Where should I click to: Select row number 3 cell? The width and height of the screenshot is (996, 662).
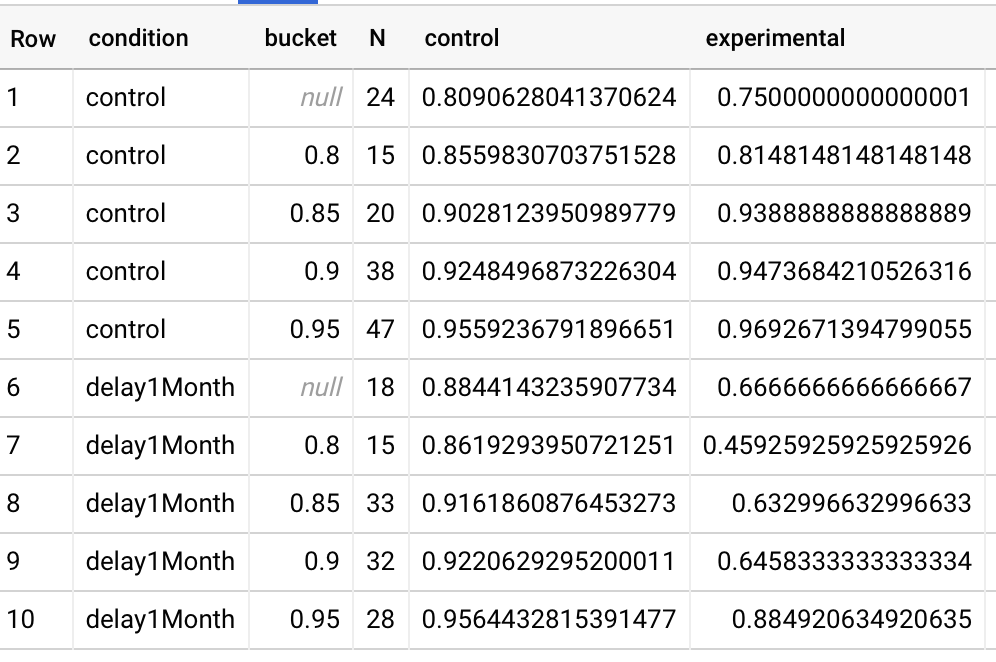click(14, 214)
